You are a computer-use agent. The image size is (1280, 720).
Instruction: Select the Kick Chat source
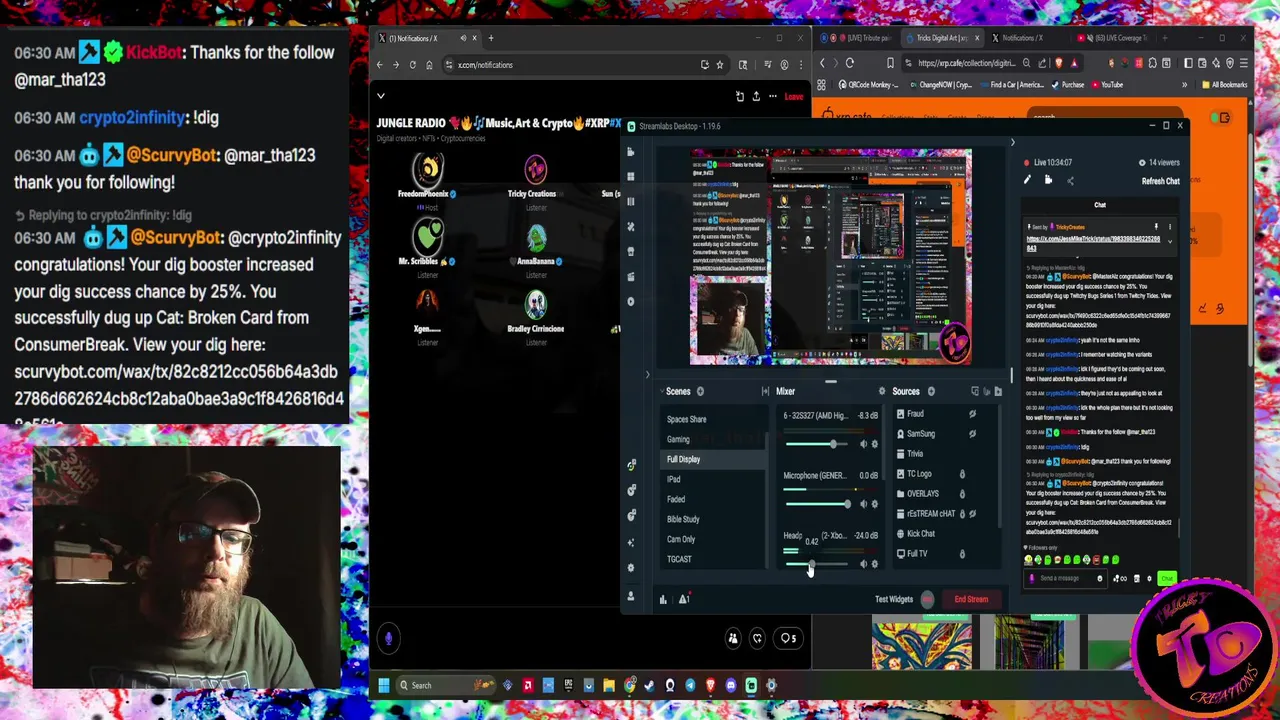coord(921,534)
